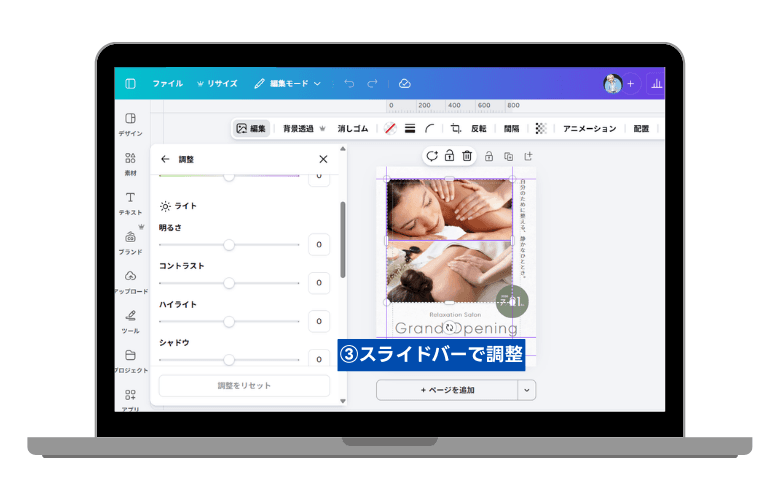Toggle the side panel icon at top-left

(130, 84)
